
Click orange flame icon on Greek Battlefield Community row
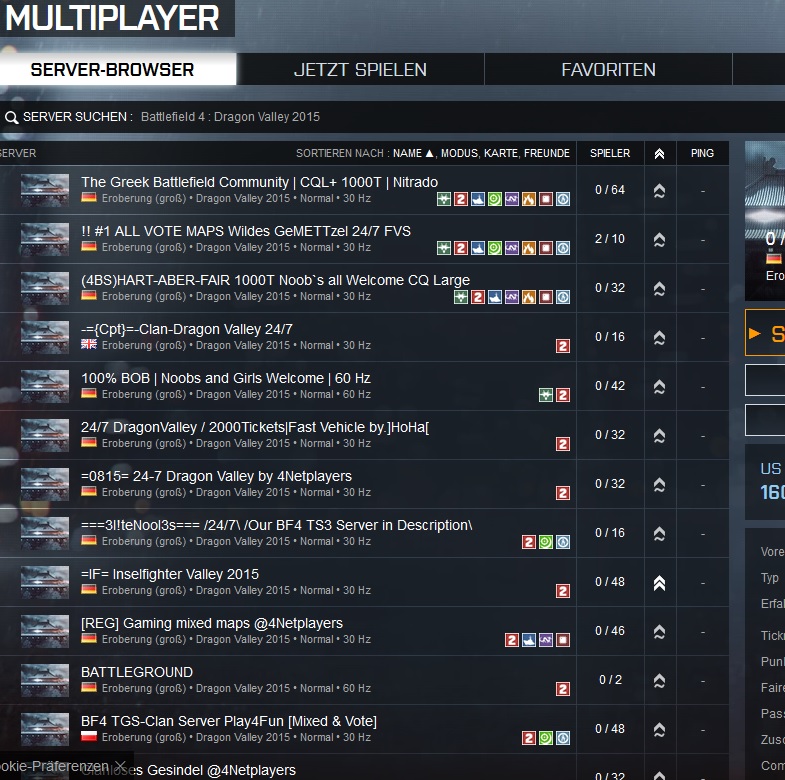529,199
